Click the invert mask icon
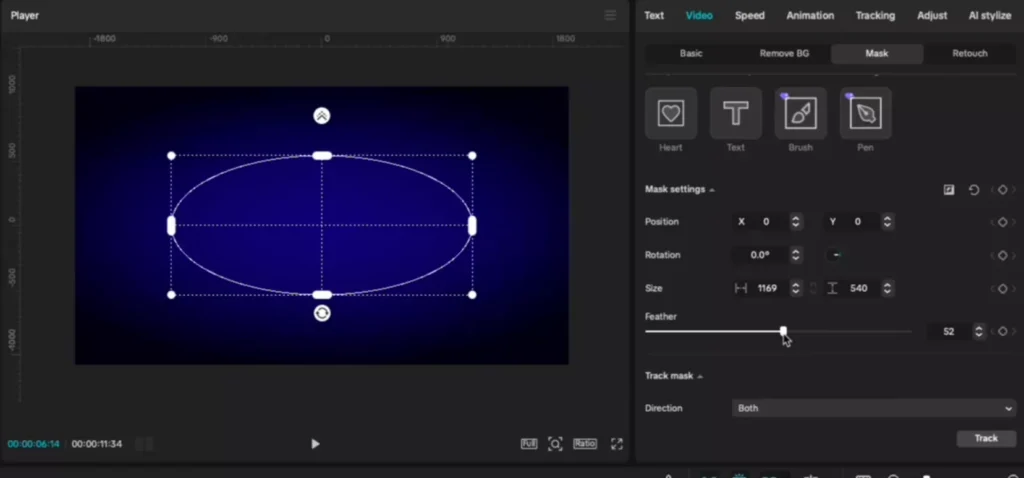 click(949, 190)
